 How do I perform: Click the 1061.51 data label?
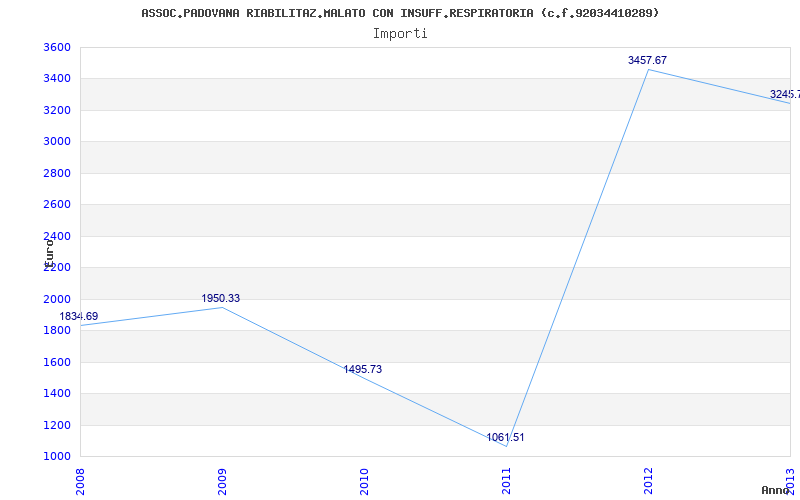(x=505, y=437)
